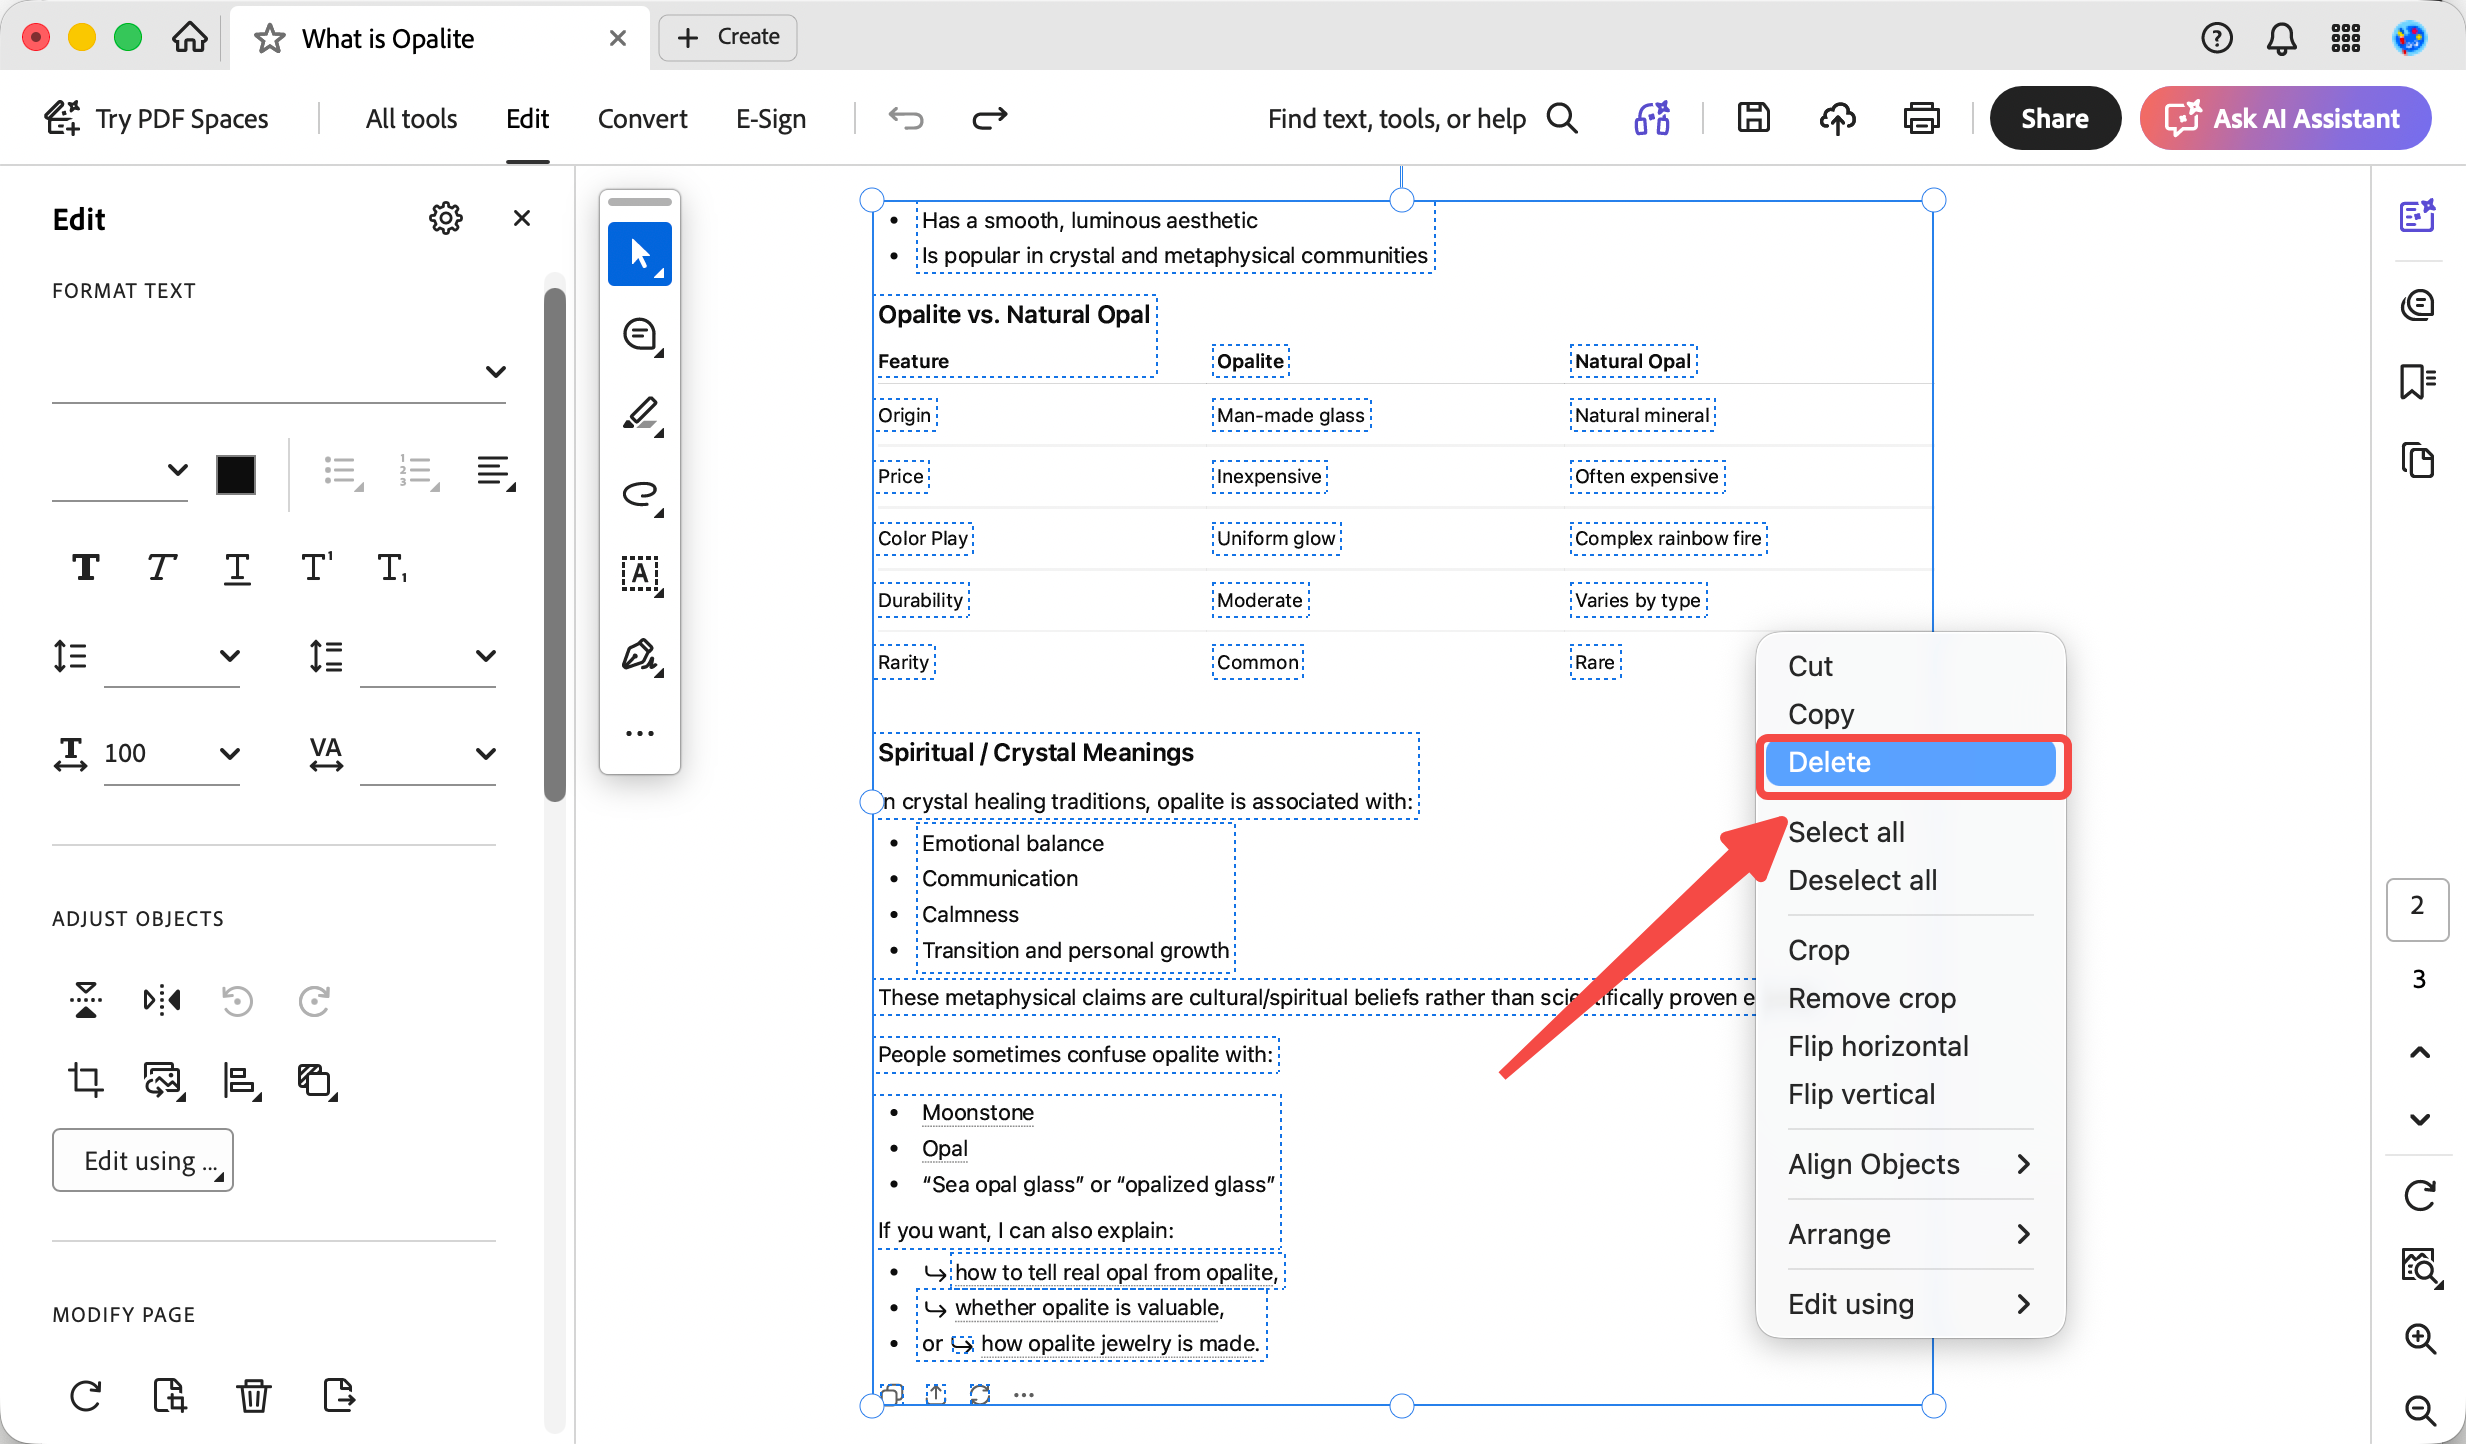This screenshot has width=2466, height=1444.
Task: Choose the fill and sign pen tool
Action: point(640,656)
